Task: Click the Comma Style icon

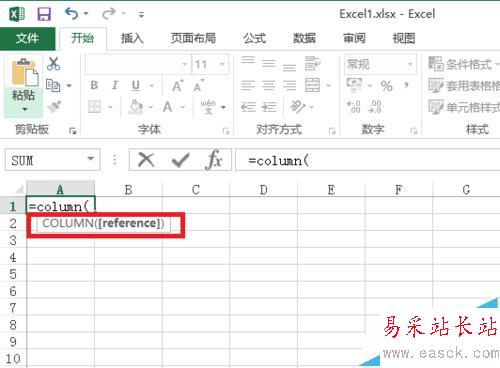Action: tap(406, 85)
